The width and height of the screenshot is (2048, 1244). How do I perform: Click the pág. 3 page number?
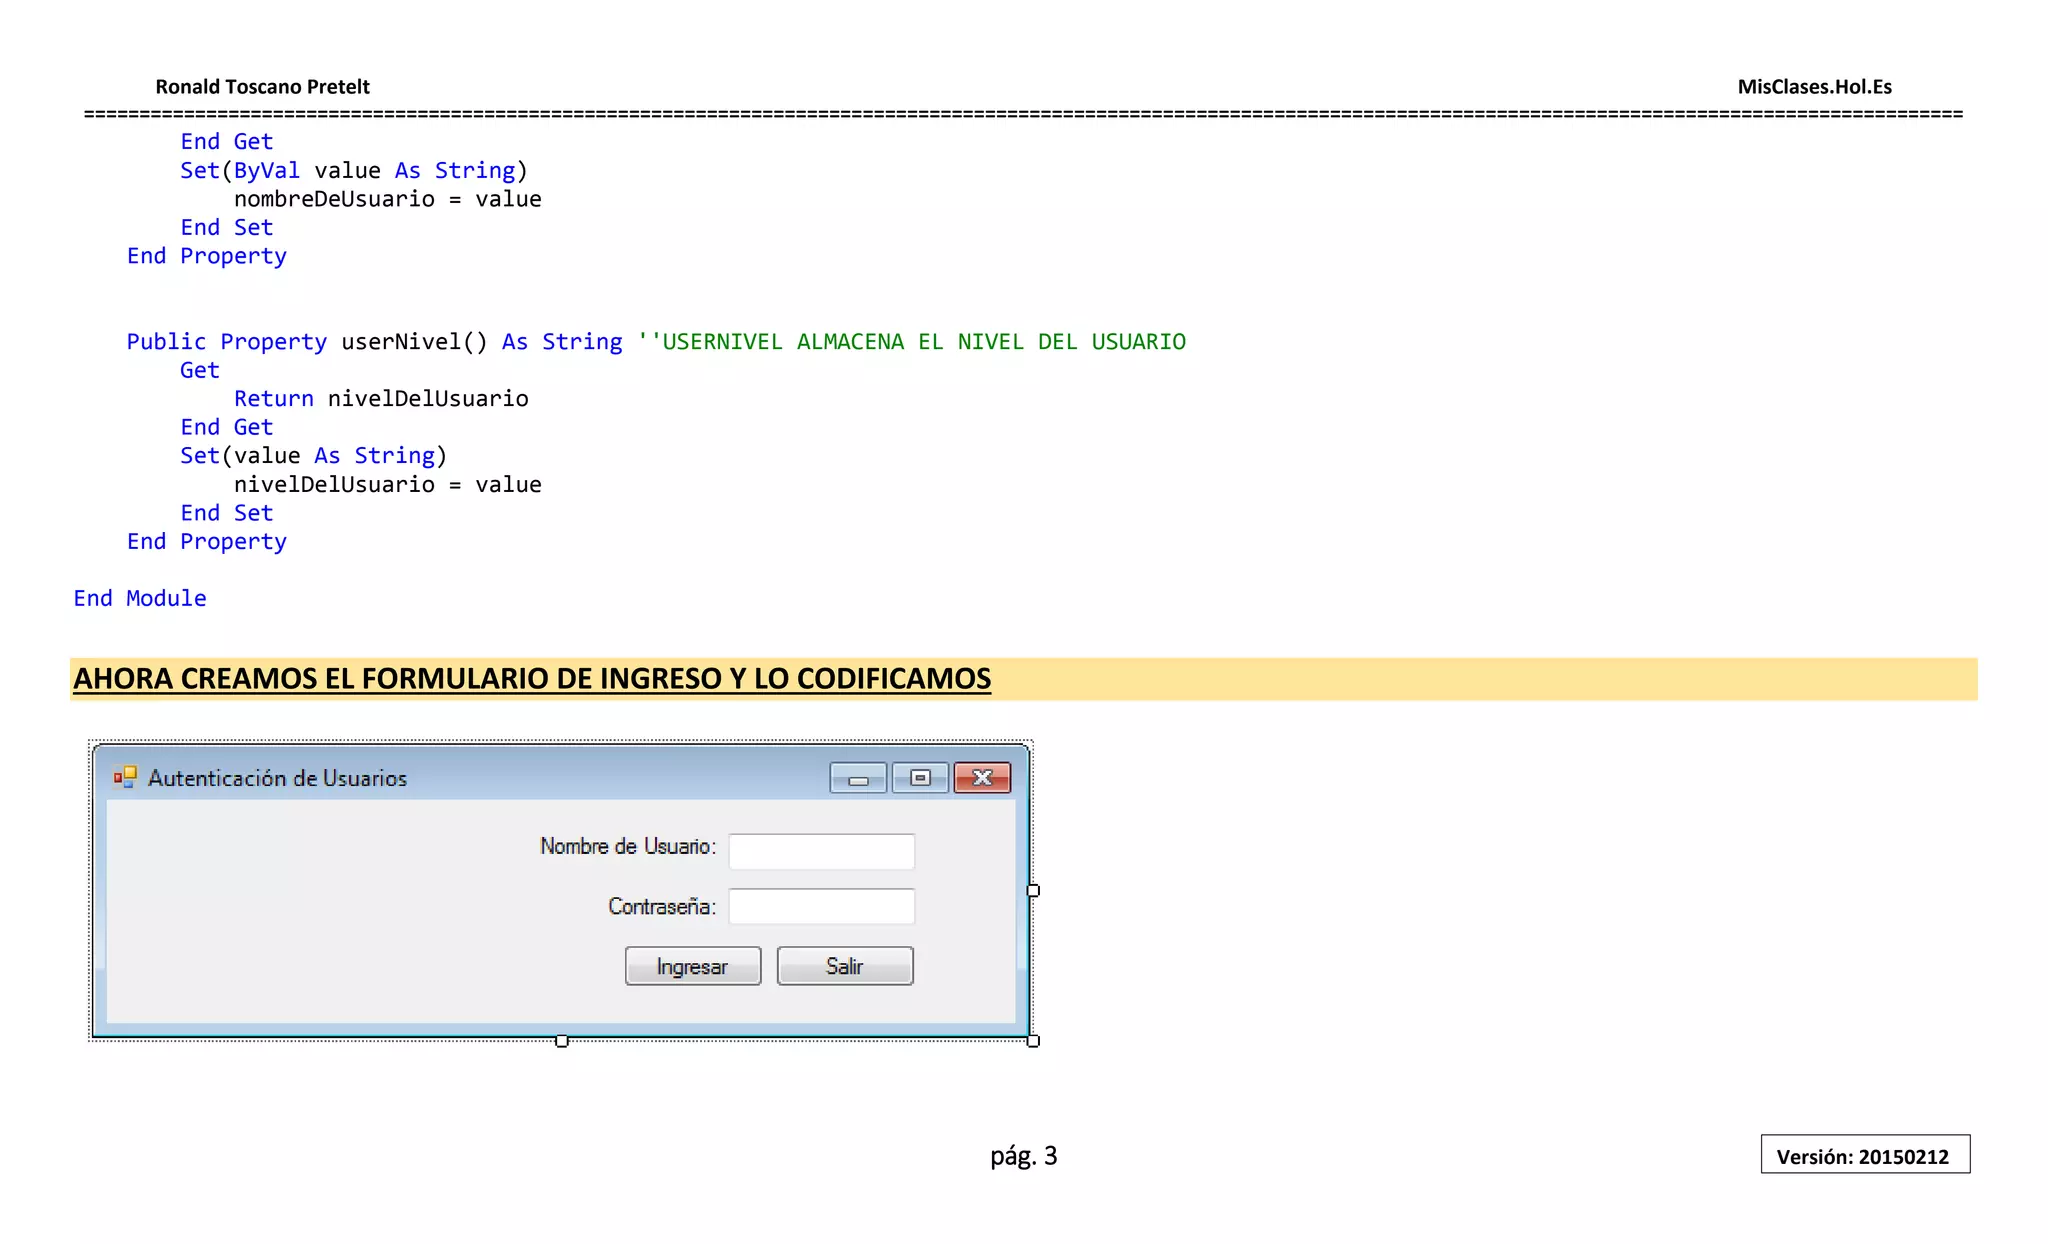coord(1023,1156)
